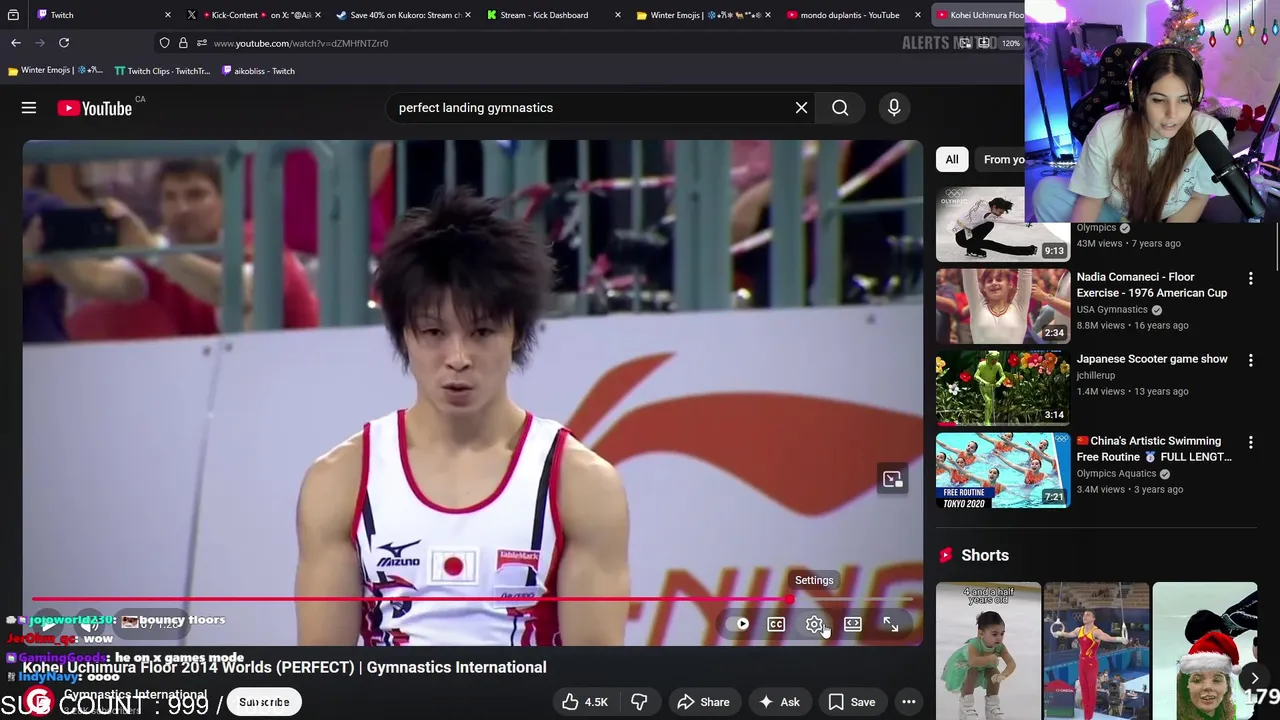This screenshot has height=720, width=1280.
Task: Click the padlock site info icon
Action: click(183, 43)
